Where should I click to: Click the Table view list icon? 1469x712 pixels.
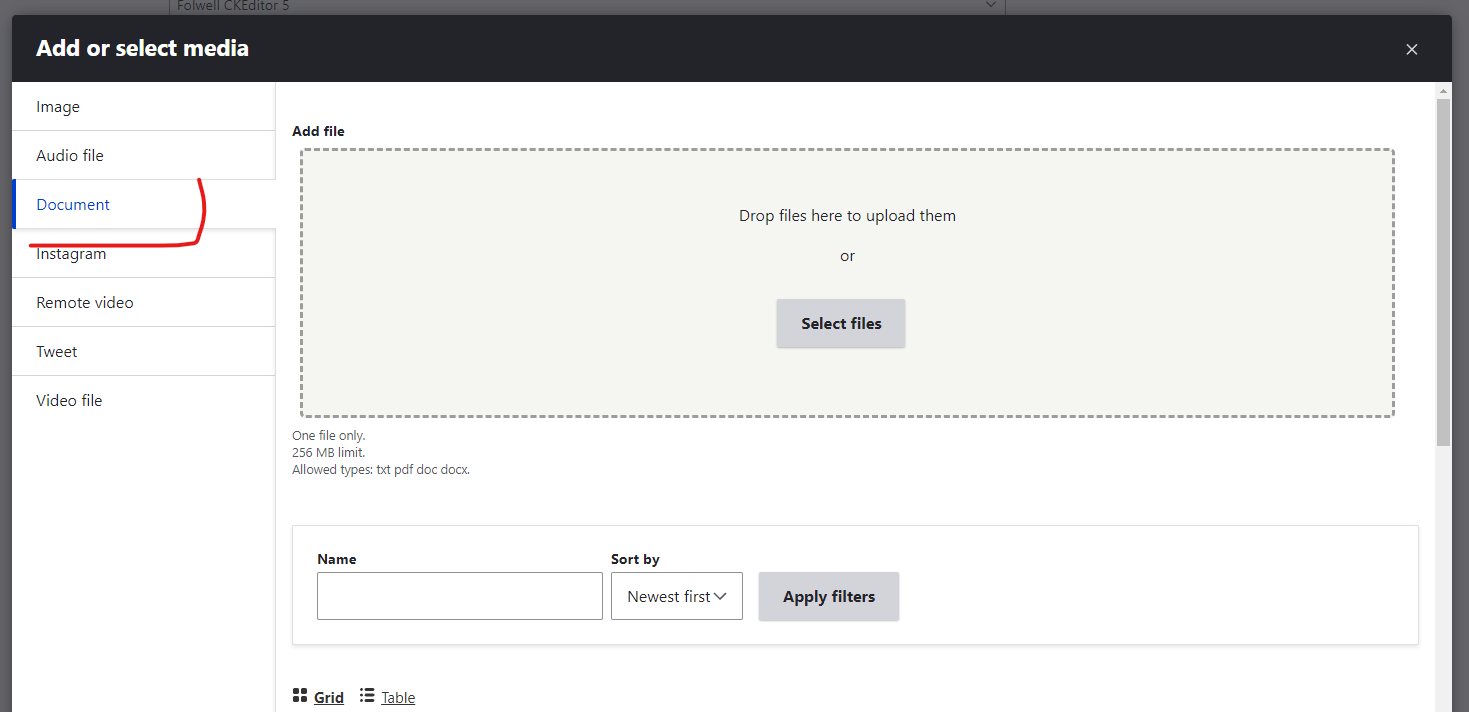tap(367, 696)
